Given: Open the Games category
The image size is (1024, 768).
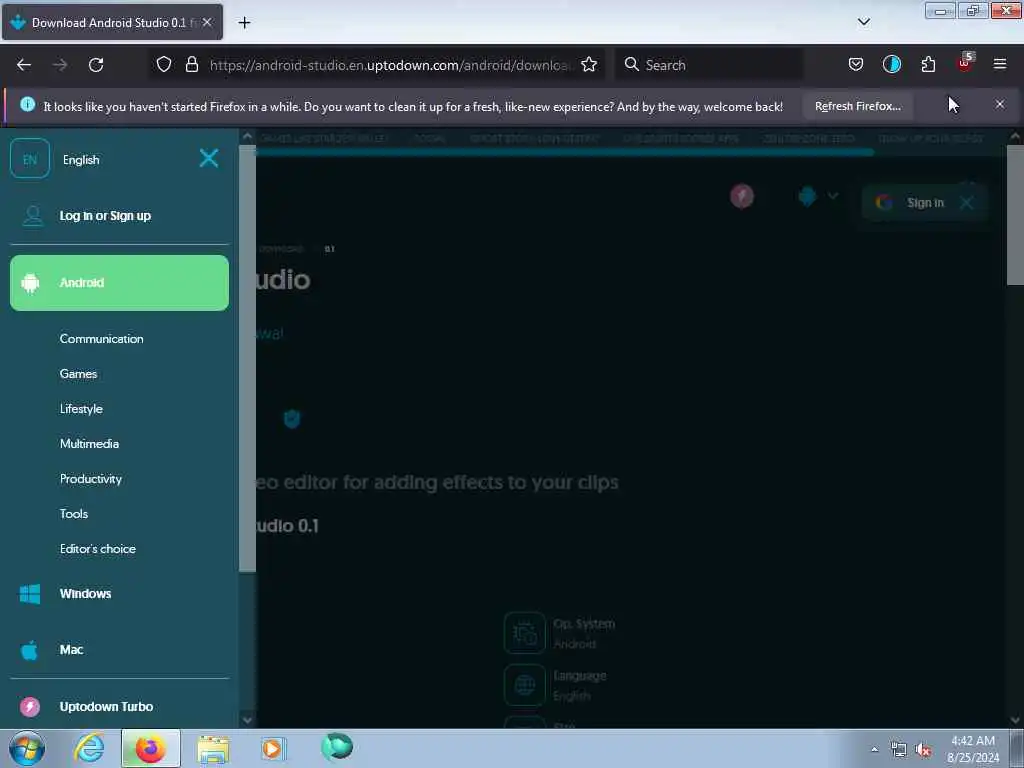Looking at the screenshot, I should pyautogui.click(x=78, y=374).
